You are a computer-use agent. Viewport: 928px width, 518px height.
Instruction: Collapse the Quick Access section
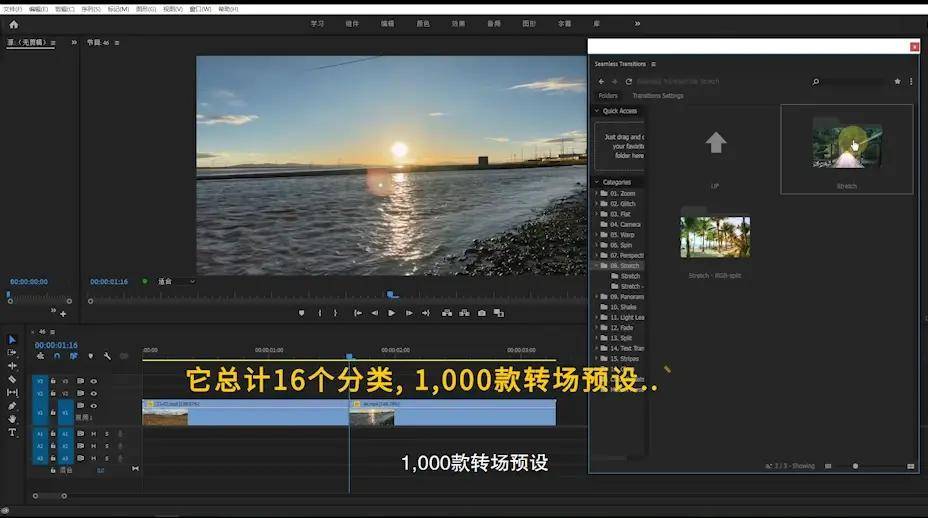click(x=597, y=111)
